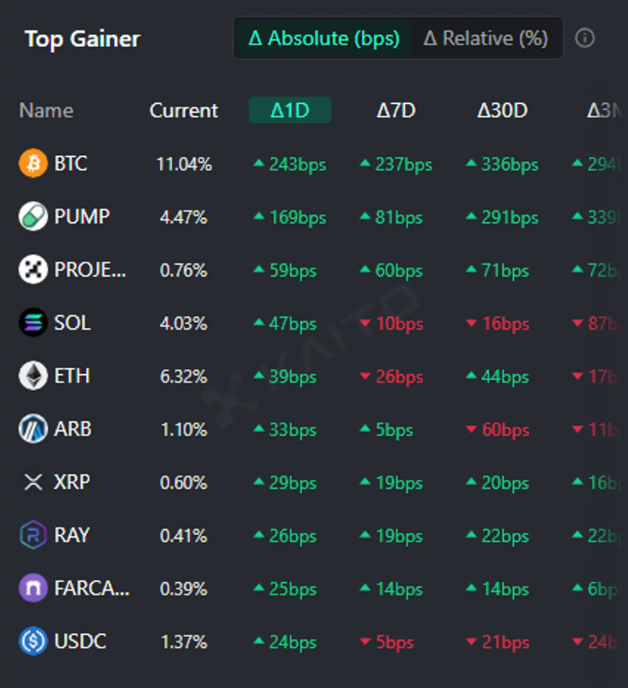628x688 pixels.
Task: Sort by the Δ30D column
Action: (x=502, y=110)
